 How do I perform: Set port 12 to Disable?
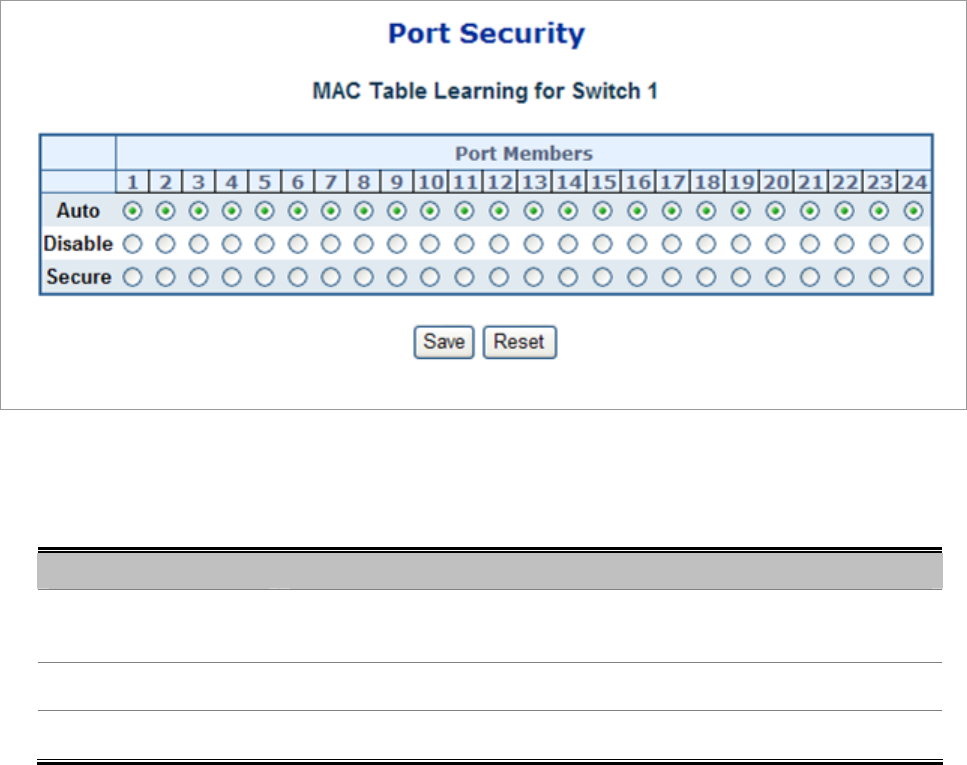click(x=500, y=243)
